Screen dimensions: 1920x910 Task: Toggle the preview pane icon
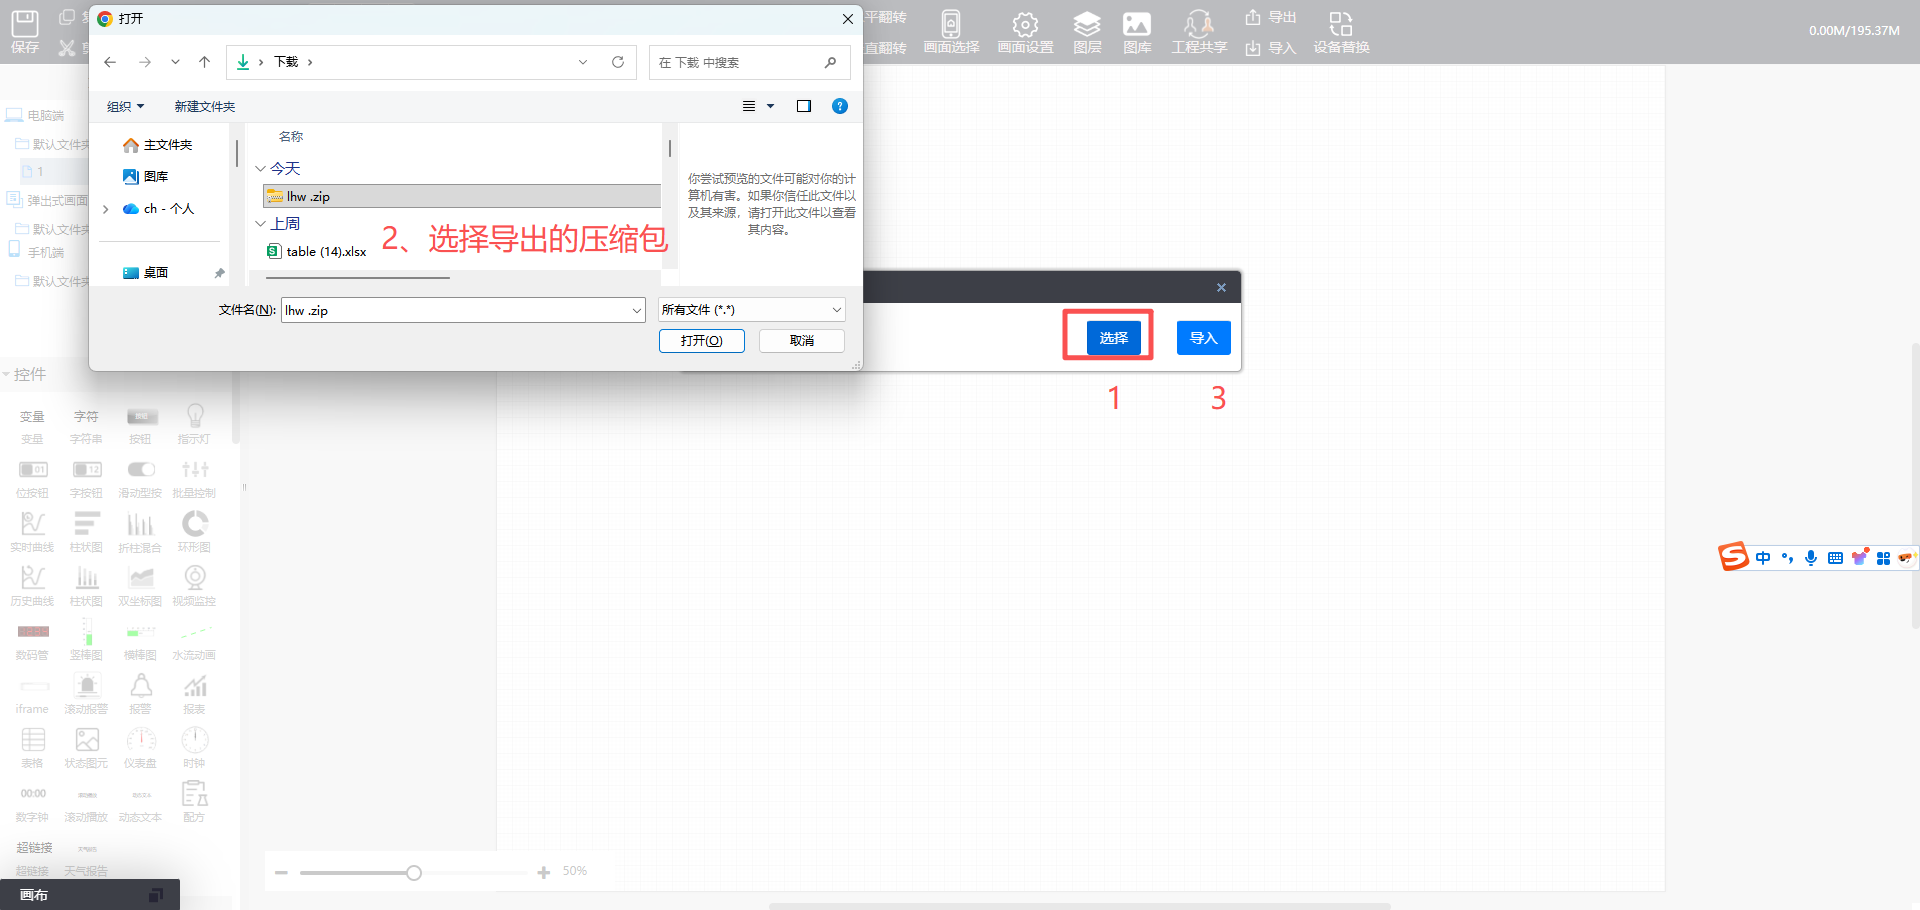click(803, 106)
